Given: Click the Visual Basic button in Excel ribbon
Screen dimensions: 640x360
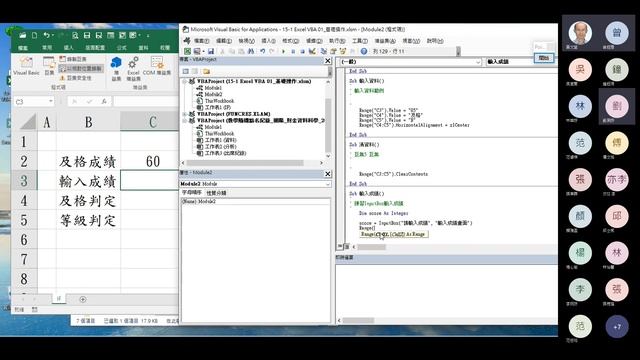Looking at the screenshot, I should pyautogui.click(x=27, y=66).
